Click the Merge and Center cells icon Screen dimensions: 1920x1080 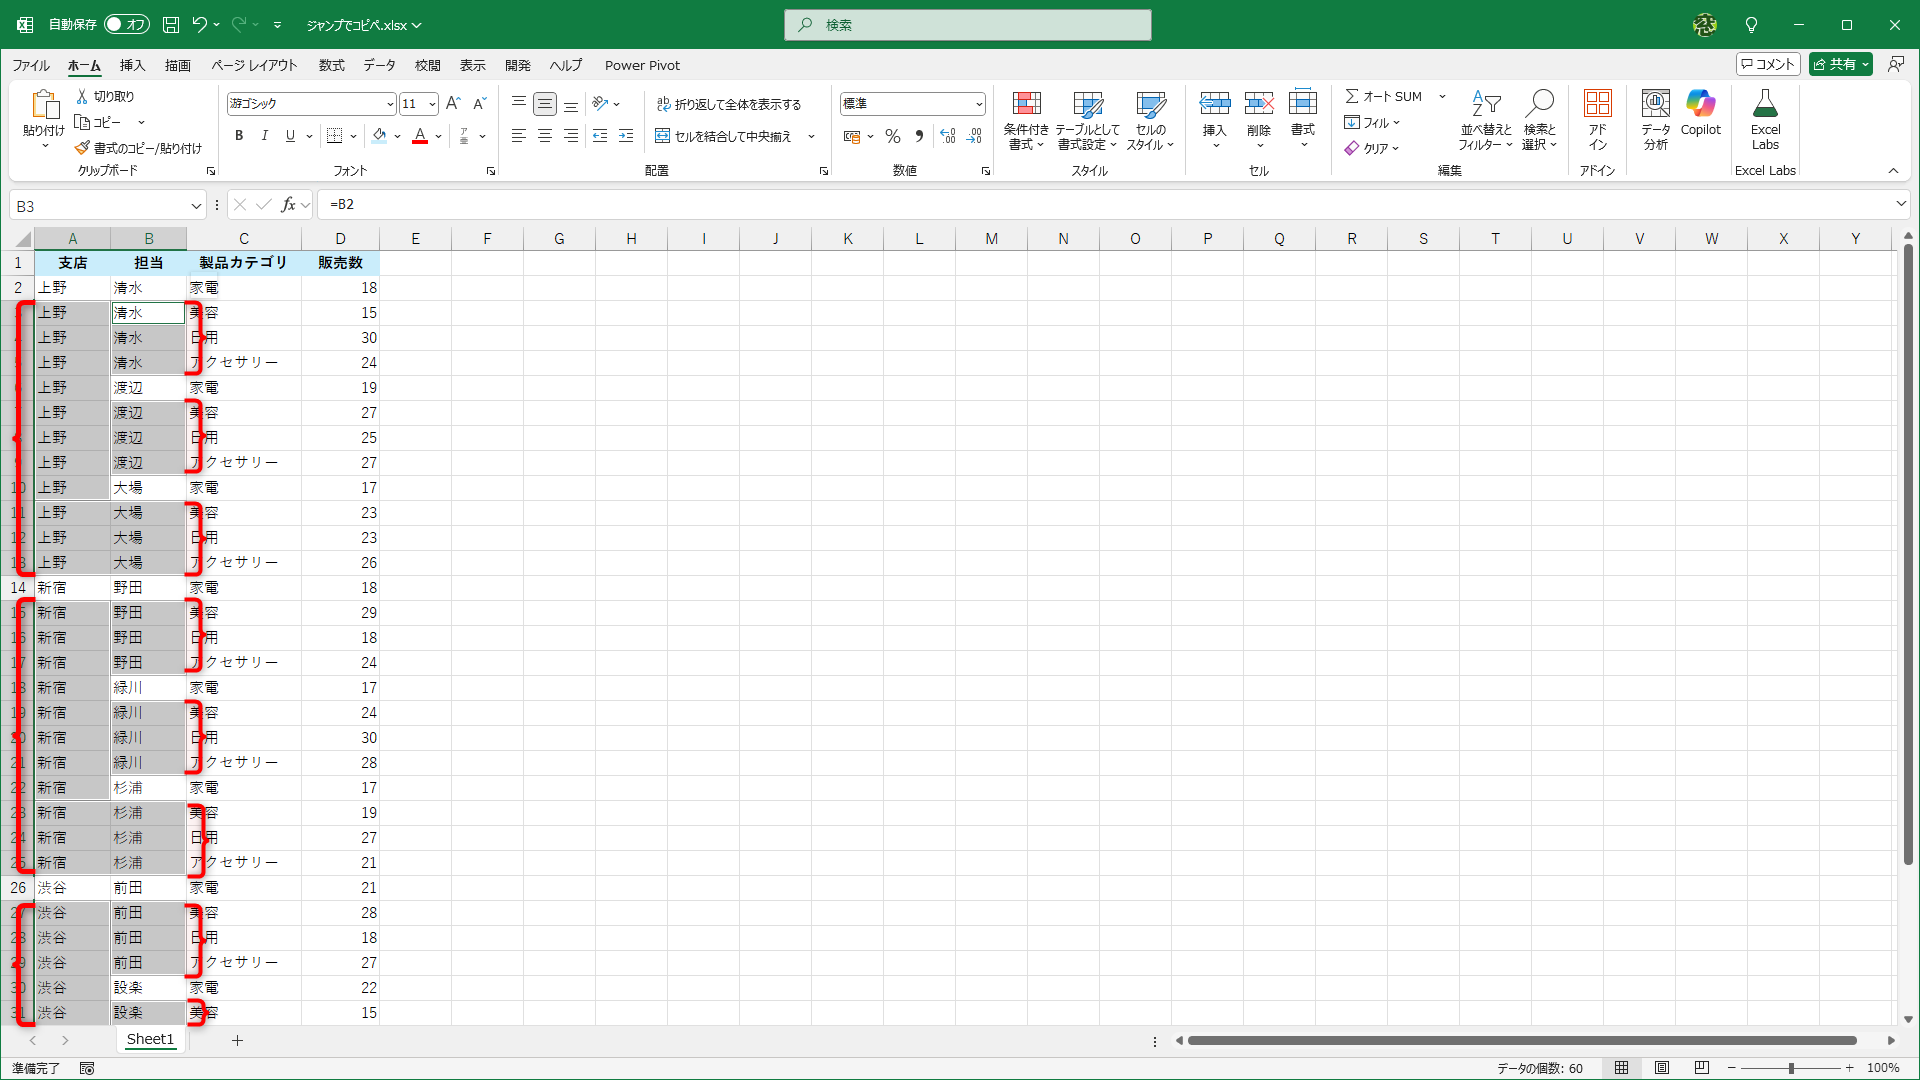[x=663, y=136]
